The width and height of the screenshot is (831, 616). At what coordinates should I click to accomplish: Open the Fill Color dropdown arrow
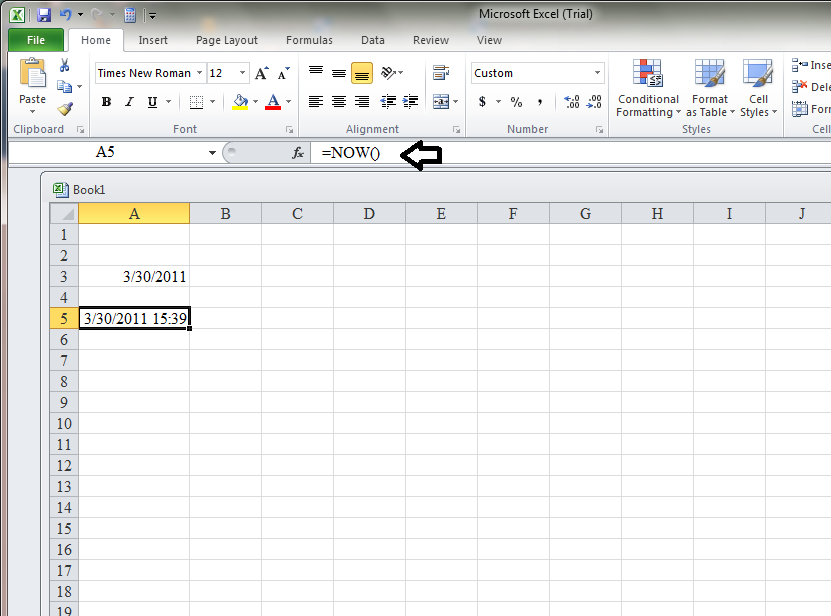click(x=255, y=100)
